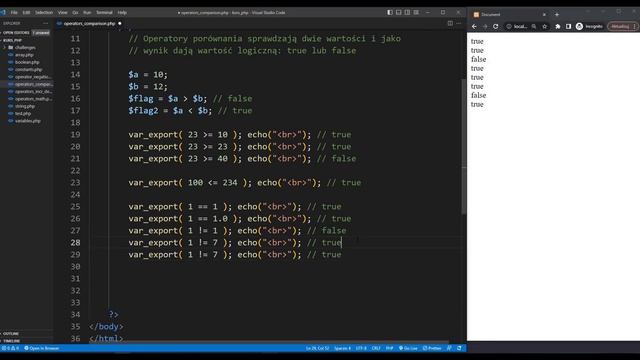Split the editor to the right
This screenshot has width=640, height=360.
pyautogui.click(x=450, y=23)
